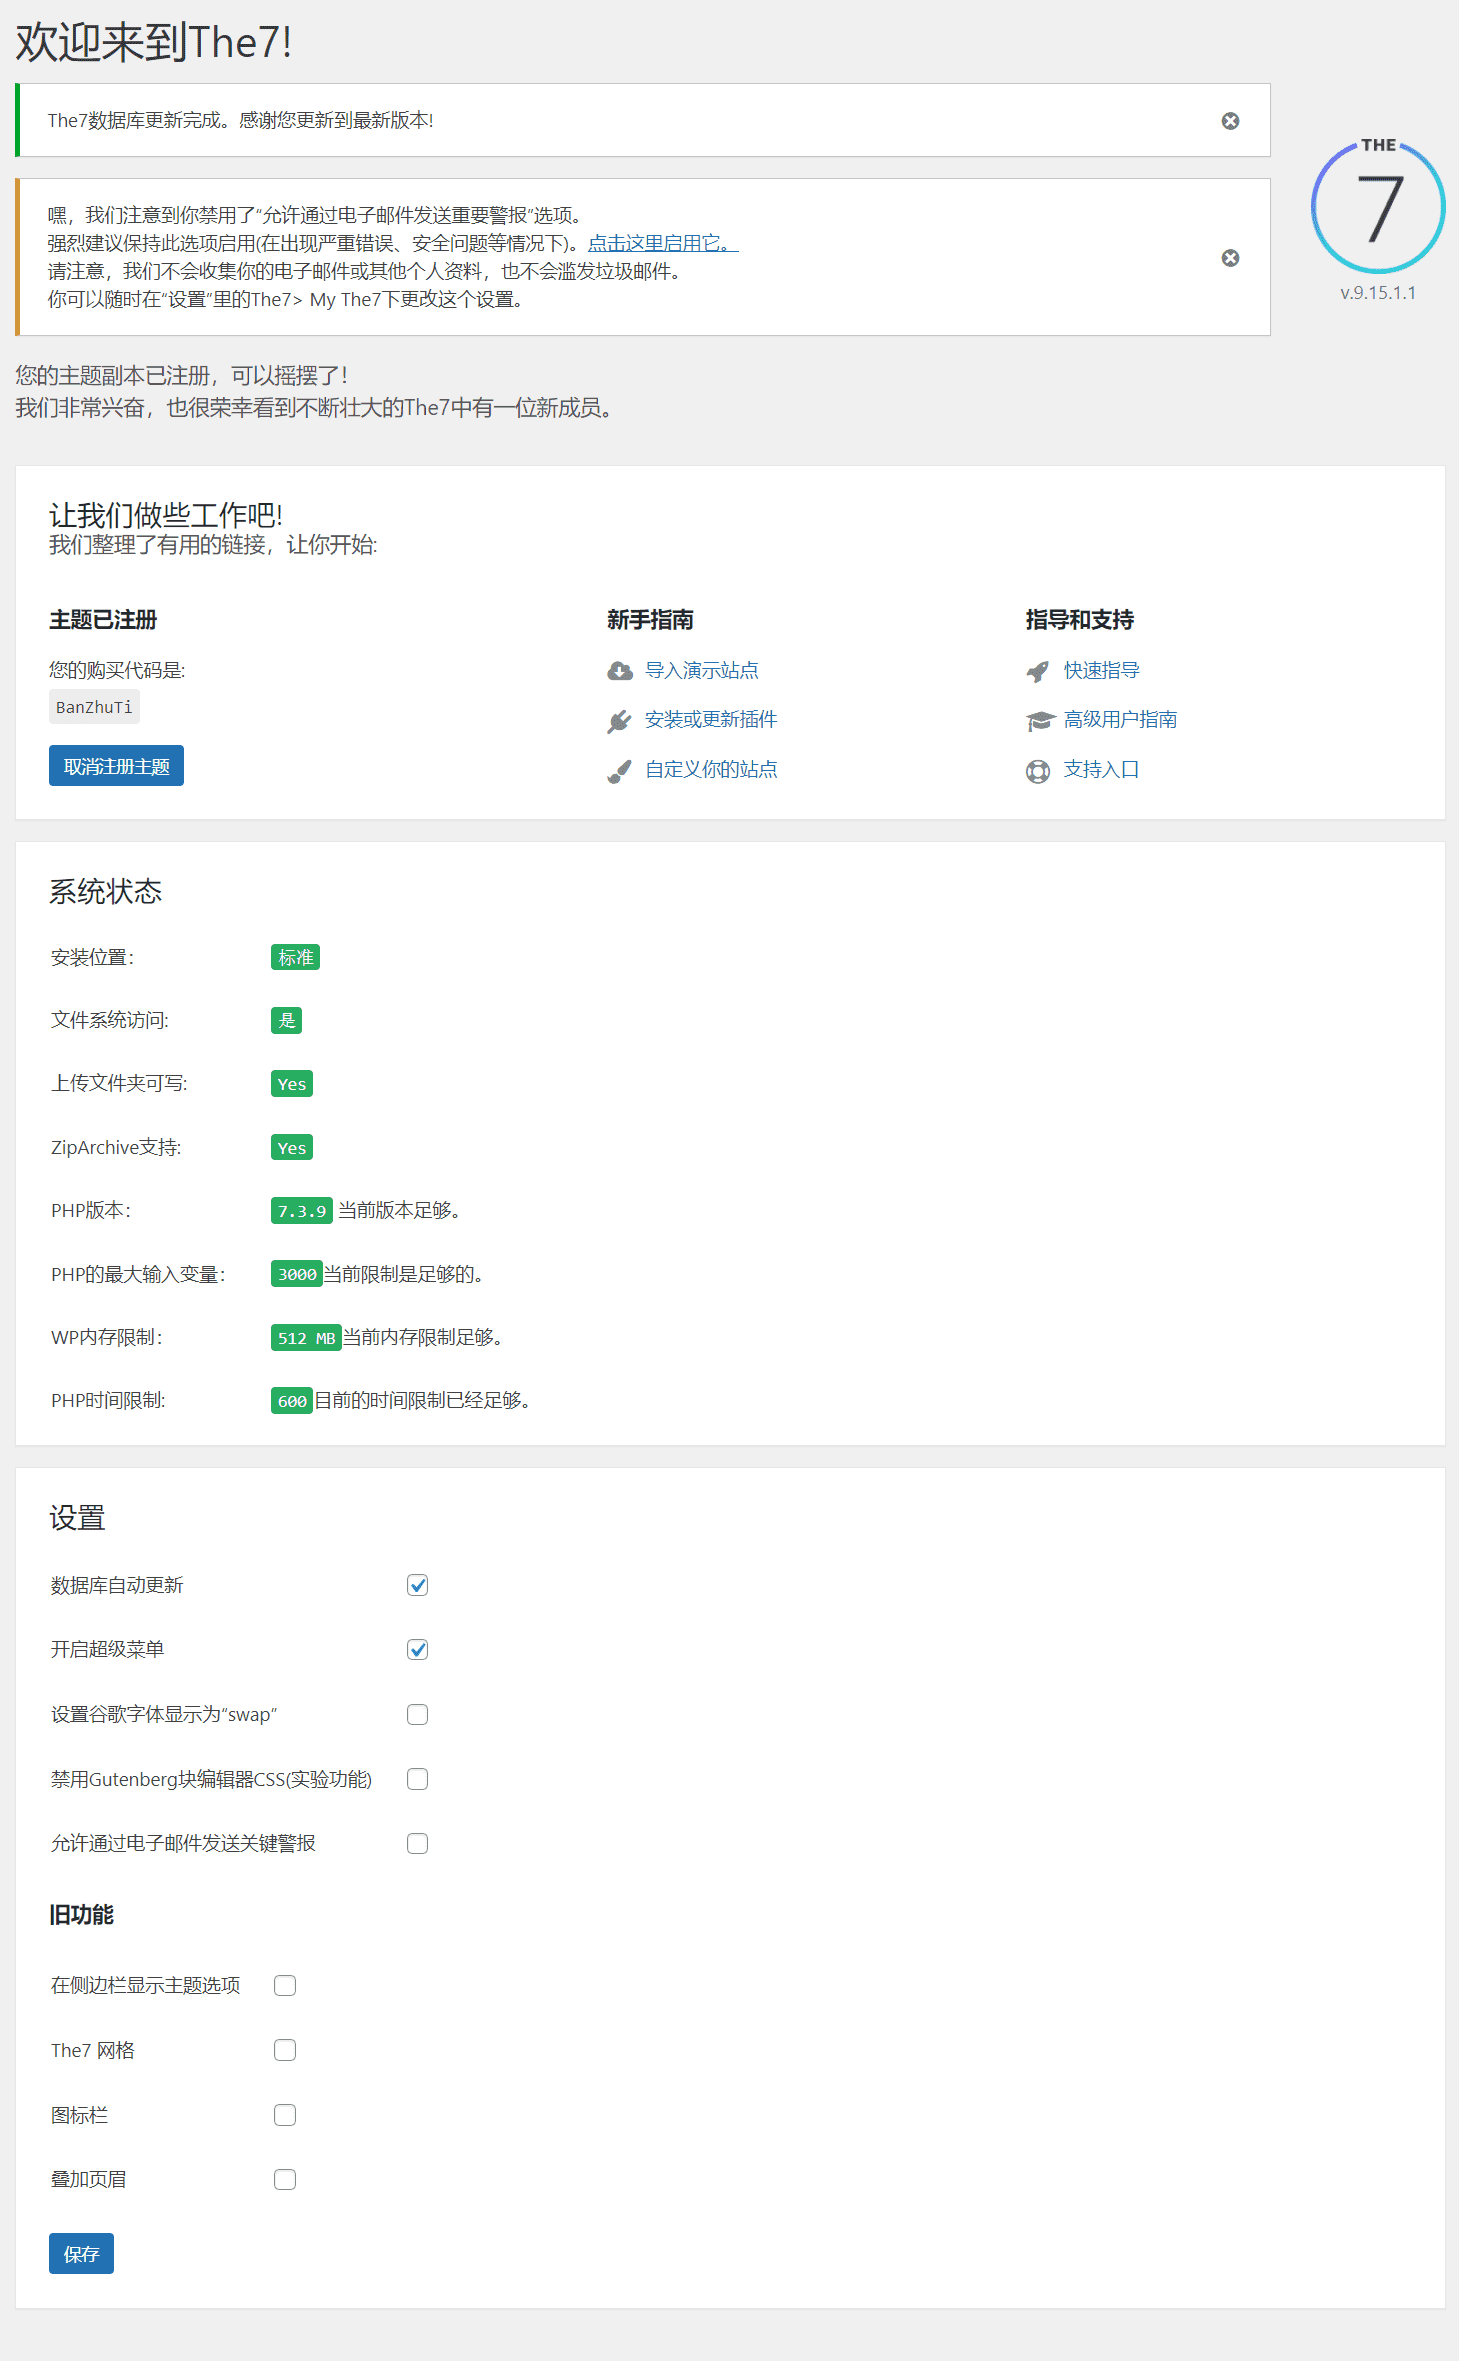Click the 保存 button
The image size is (1459, 2361).
click(x=81, y=2253)
